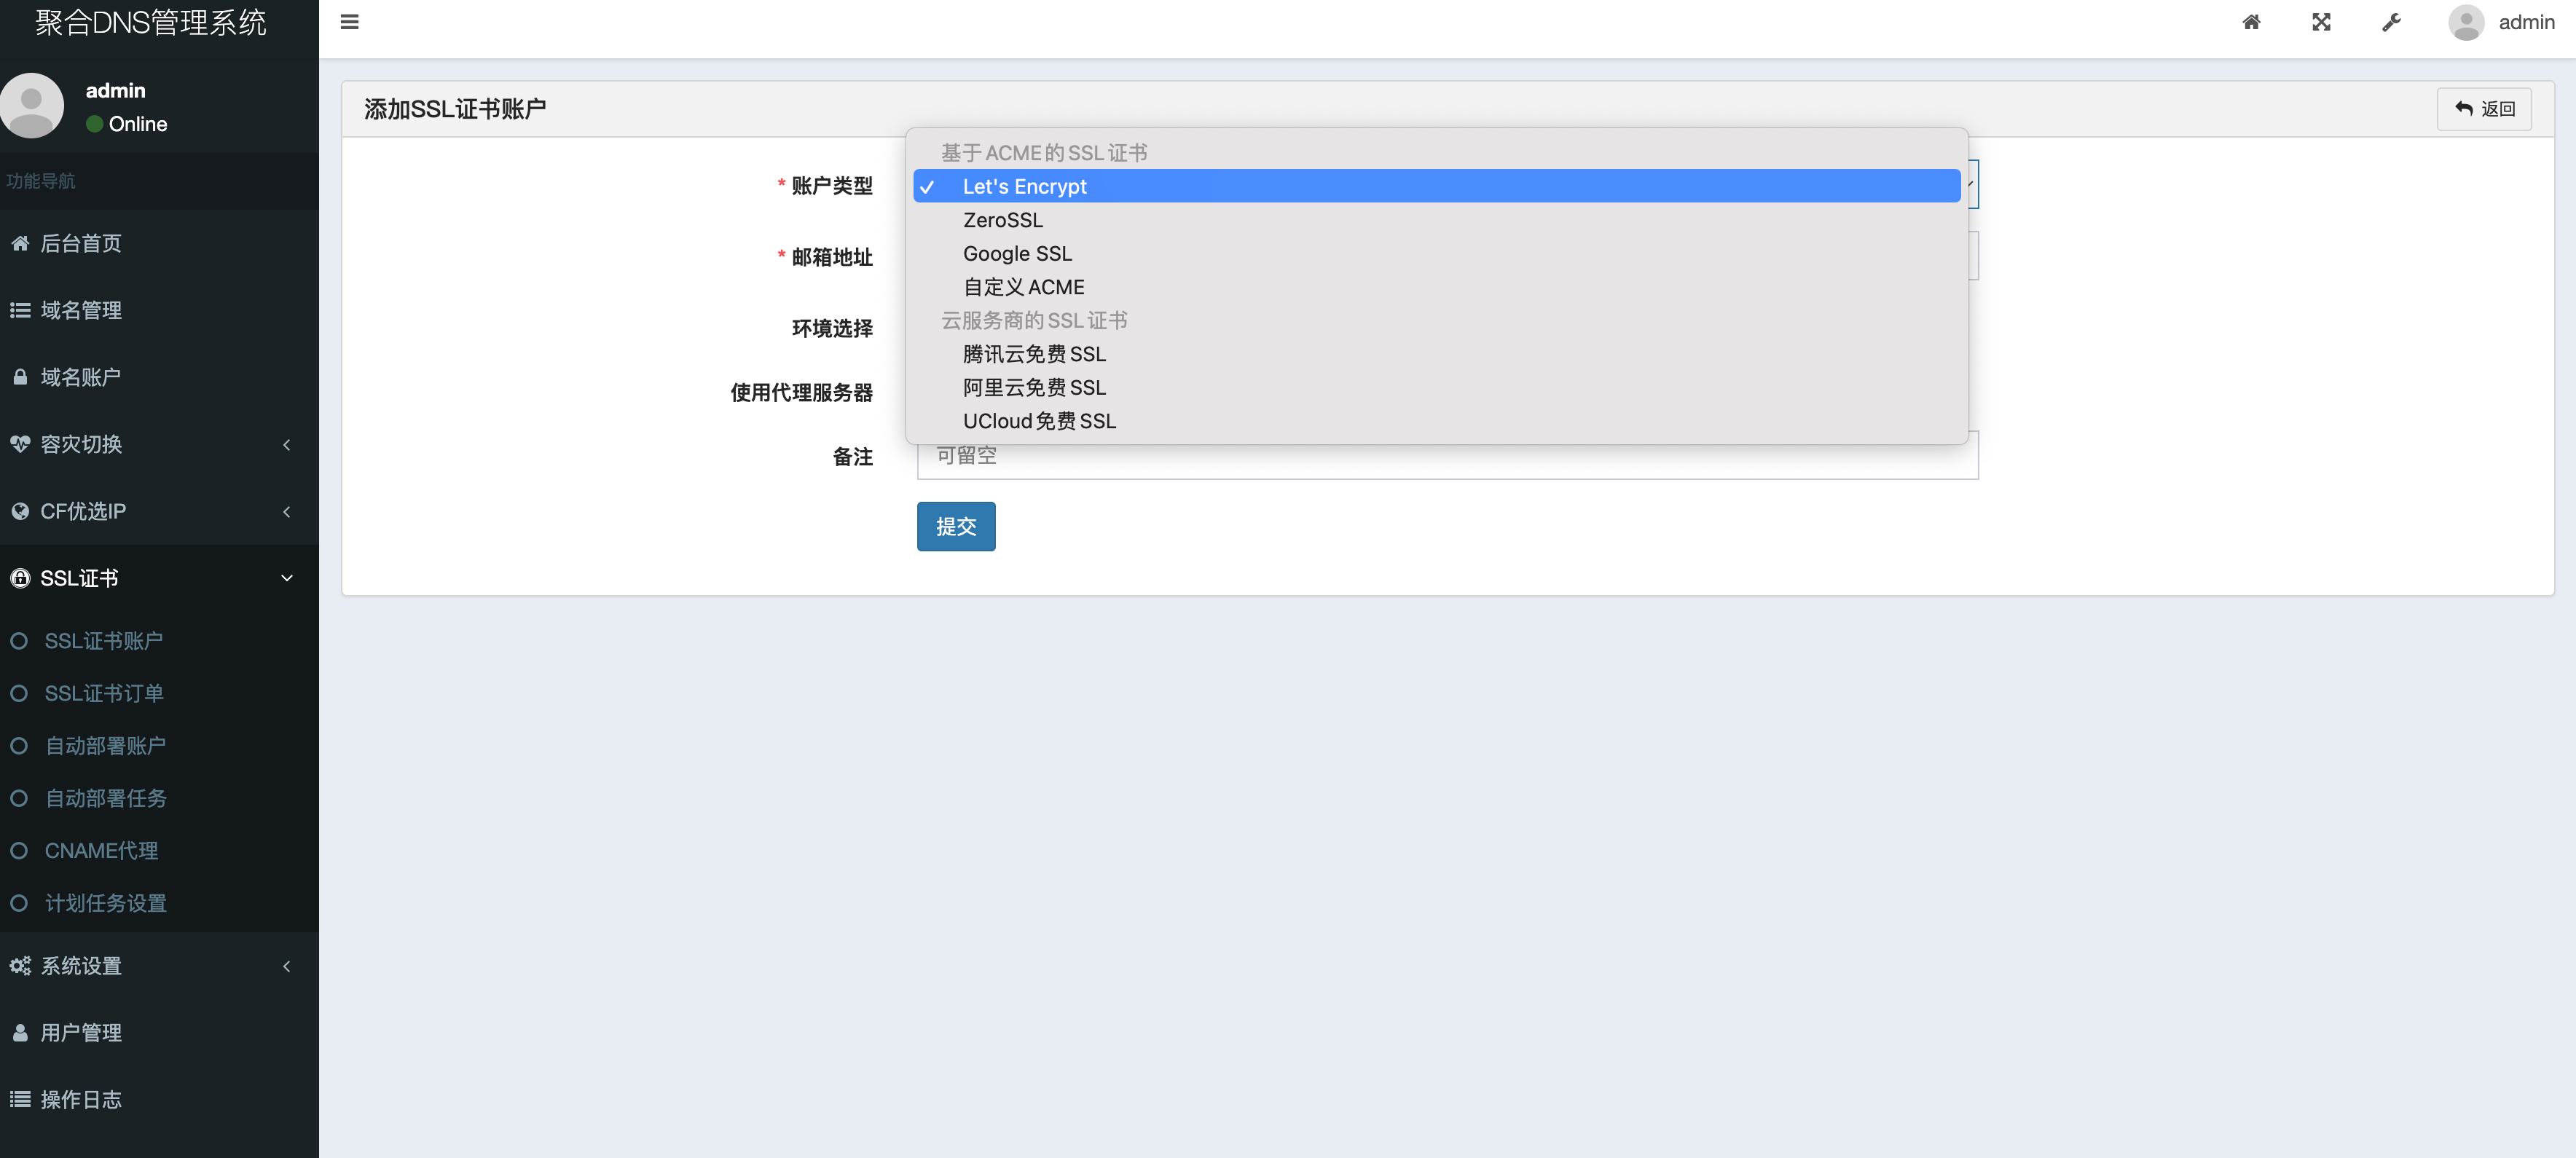Toggle the sidebar hamburger menu icon
This screenshot has width=2576, height=1158.
349,22
